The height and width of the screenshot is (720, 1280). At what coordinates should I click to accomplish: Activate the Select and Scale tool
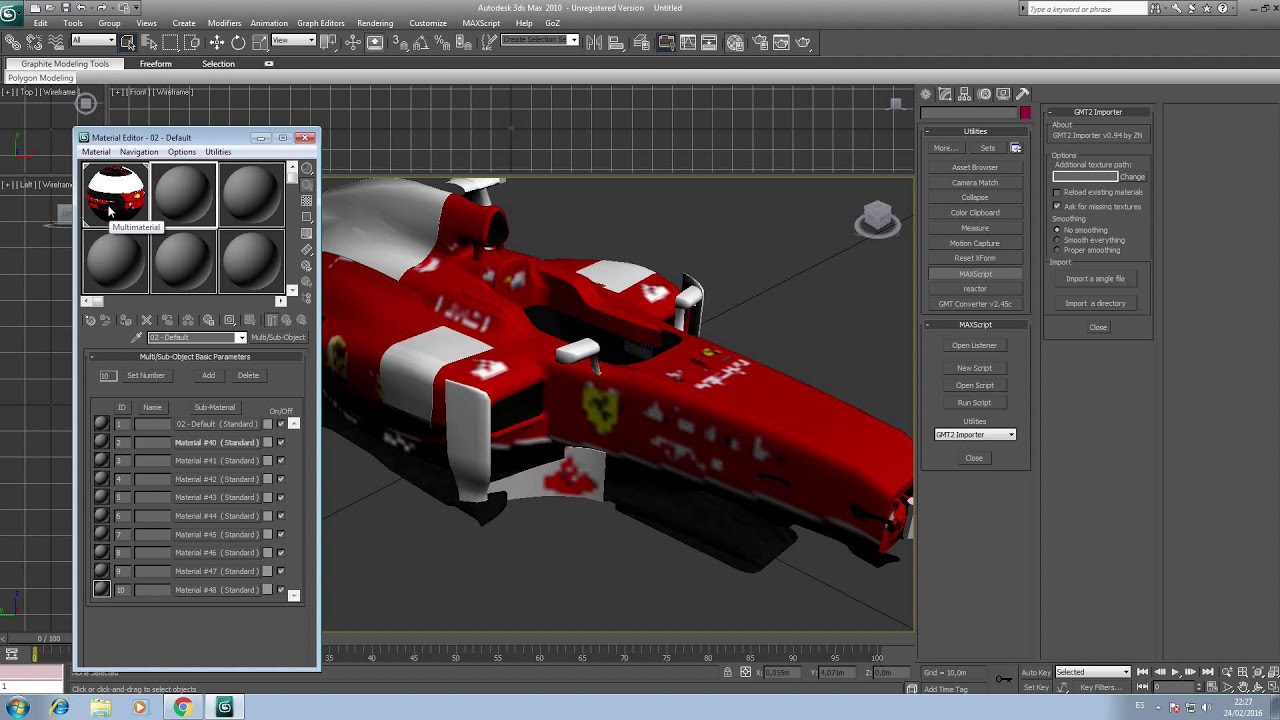point(260,42)
